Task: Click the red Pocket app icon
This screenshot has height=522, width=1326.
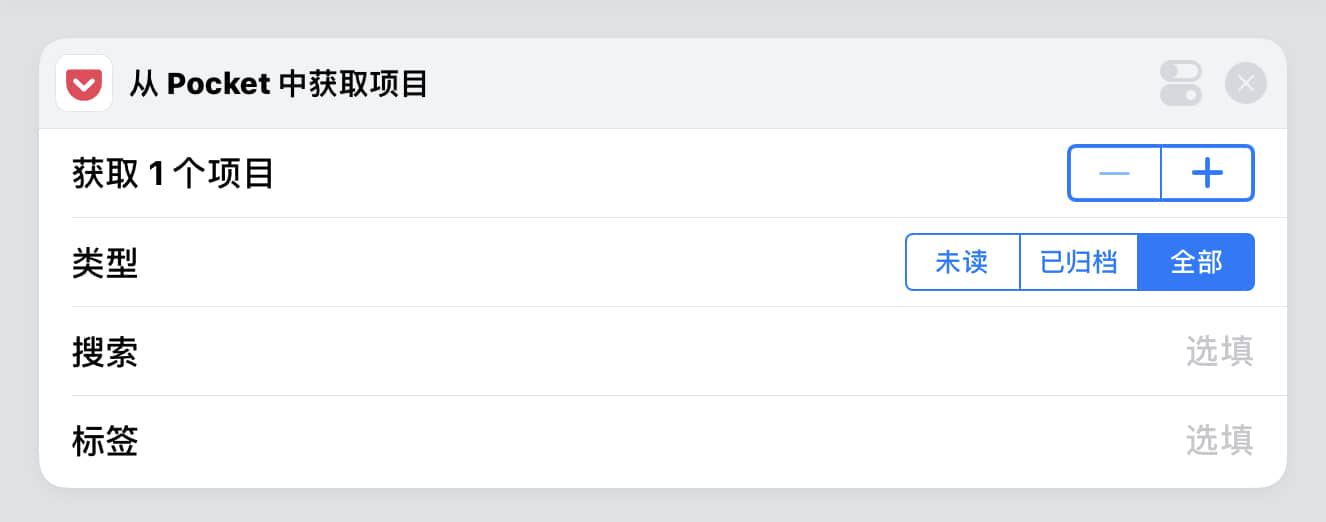Action: tap(84, 84)
